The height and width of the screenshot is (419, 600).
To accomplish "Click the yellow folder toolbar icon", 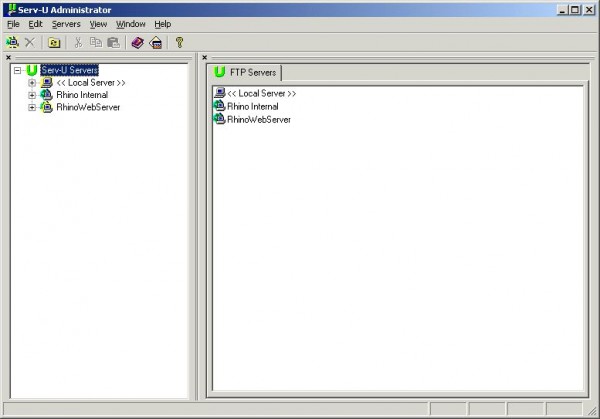I will 54,42.
